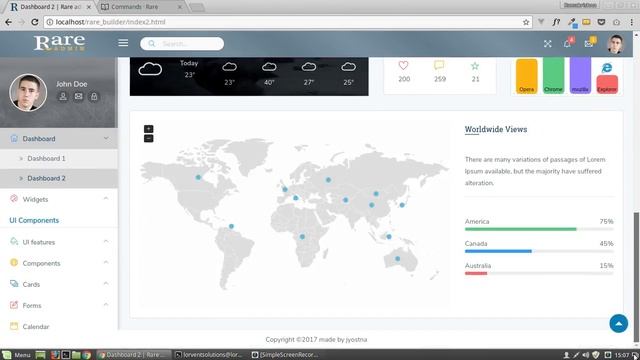Click the Canada progress bar
The width and height of the screenshot is (640, 360).
click(x=539, y=251)
